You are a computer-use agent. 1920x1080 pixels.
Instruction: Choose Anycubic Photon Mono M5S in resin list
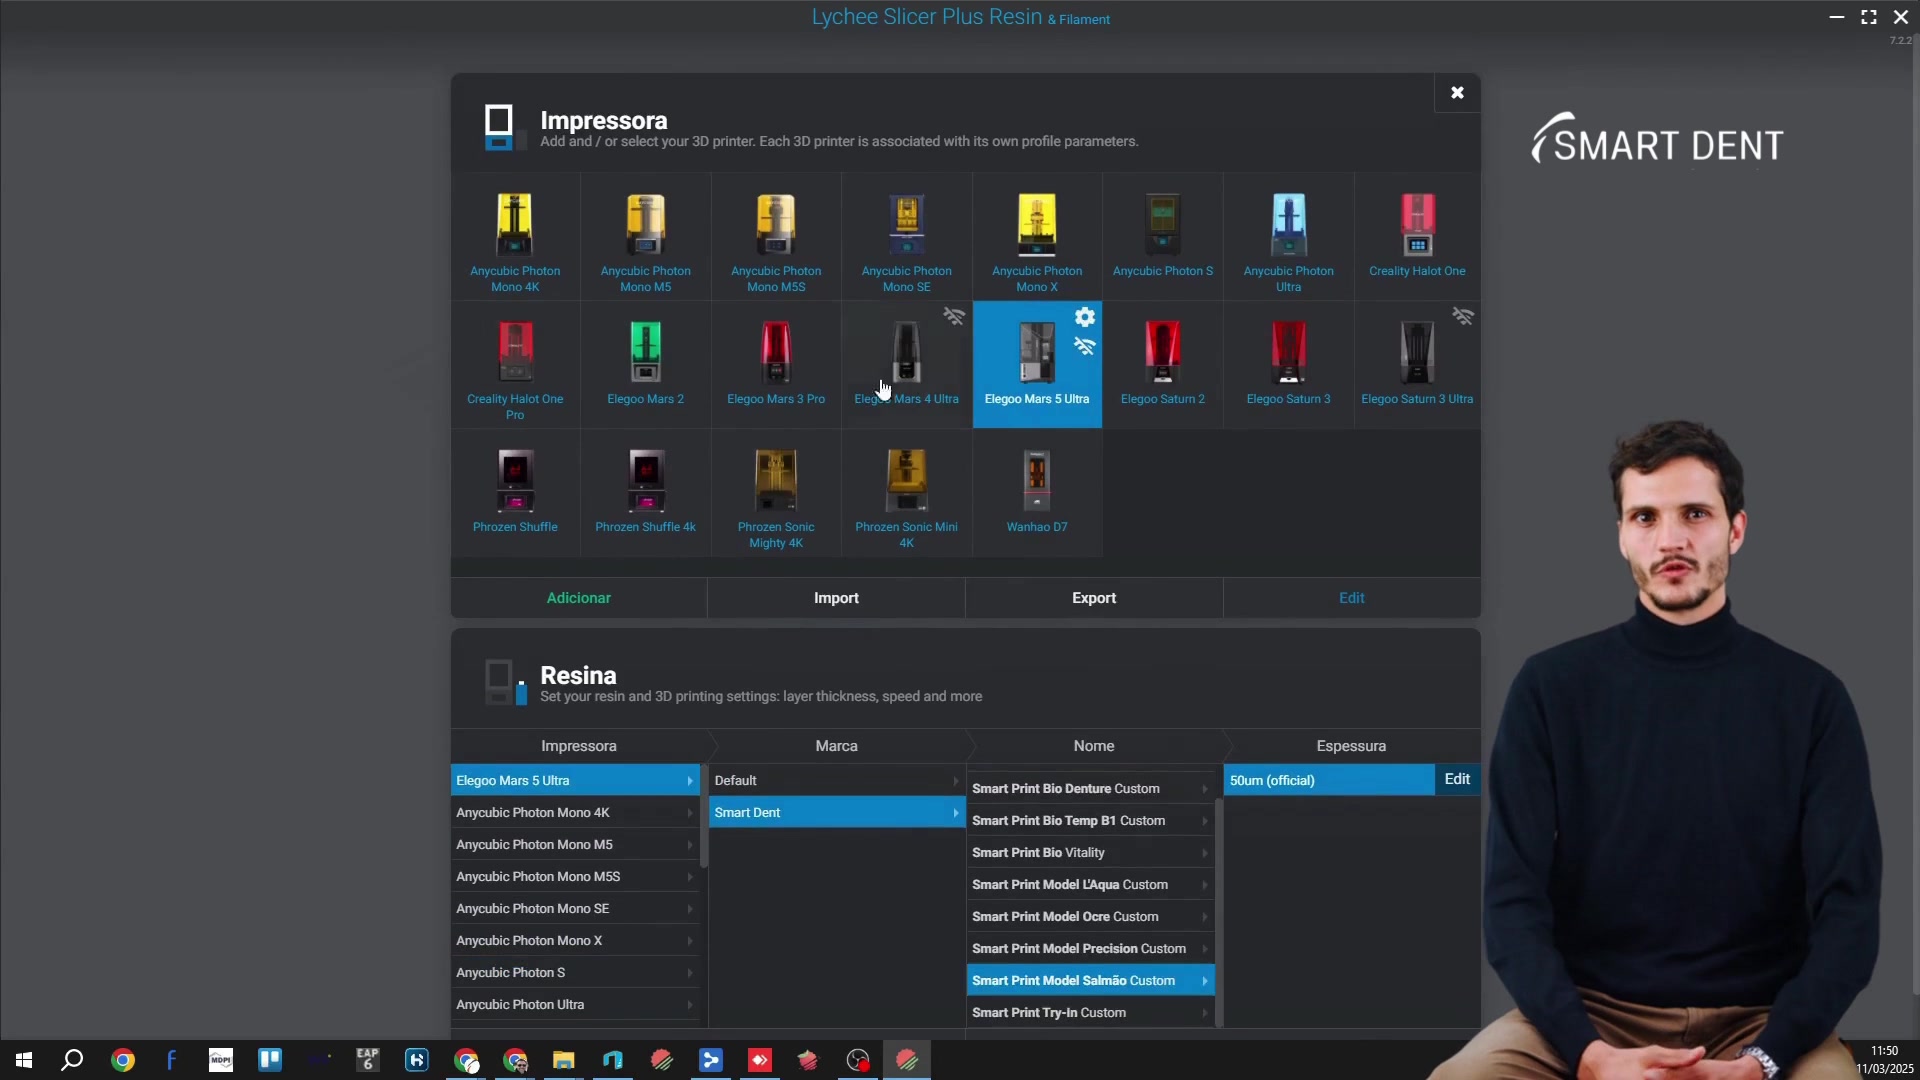point(575,877)
